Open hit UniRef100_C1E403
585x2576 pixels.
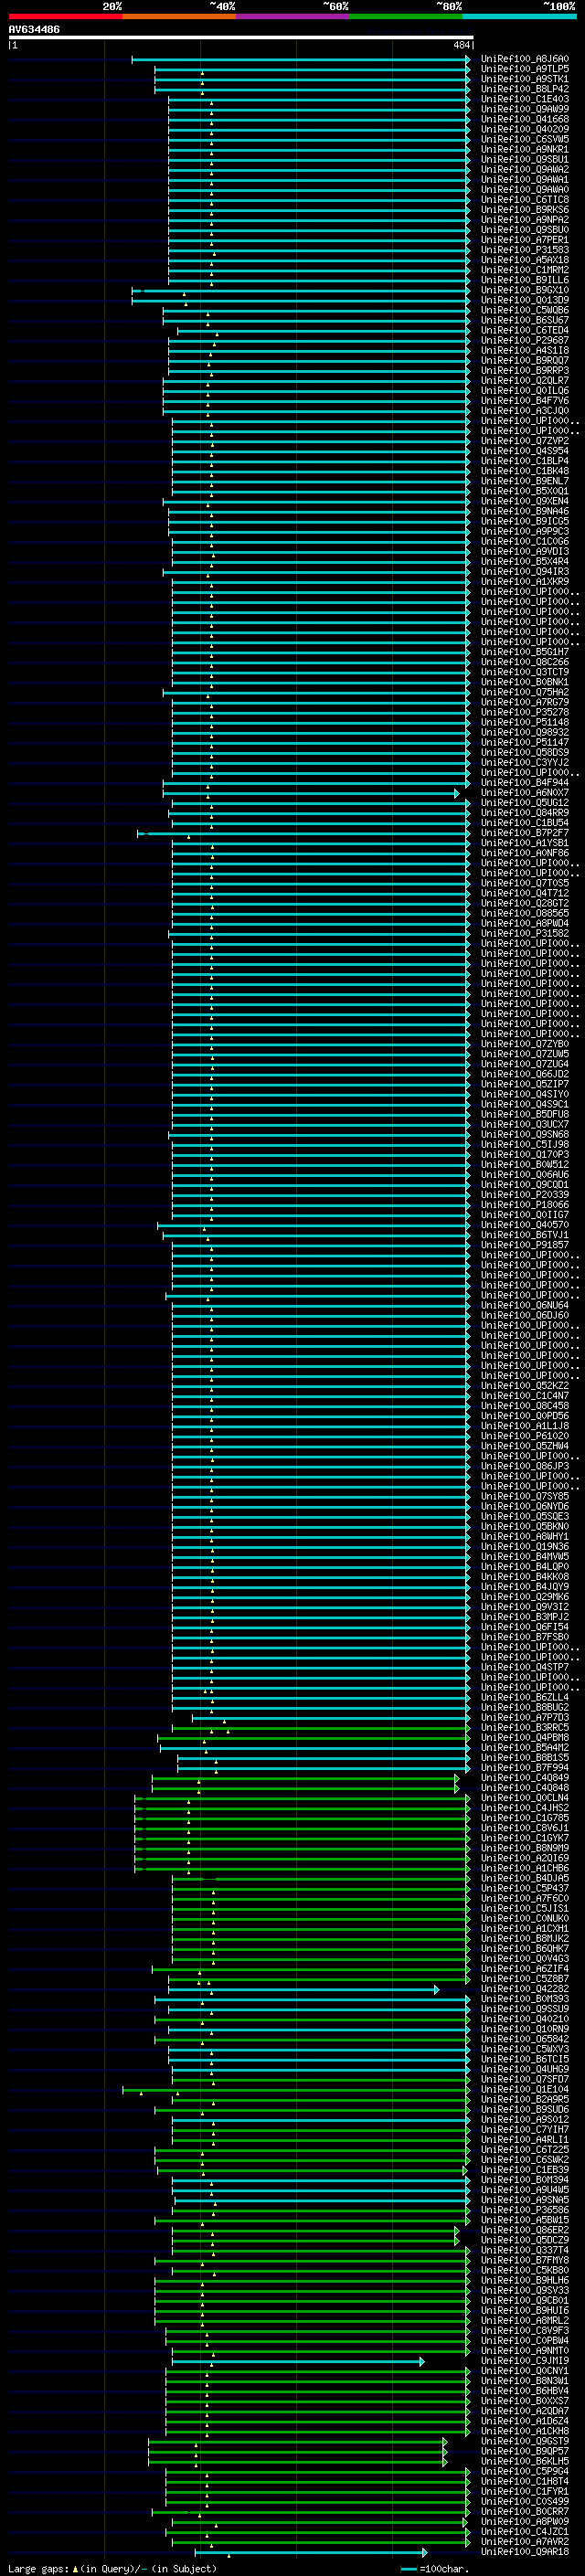[525, 99]
